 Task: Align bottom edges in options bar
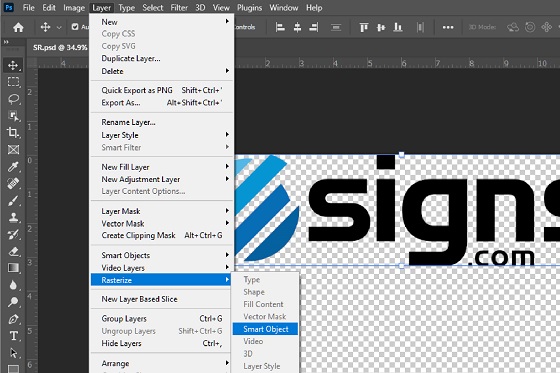398,27
